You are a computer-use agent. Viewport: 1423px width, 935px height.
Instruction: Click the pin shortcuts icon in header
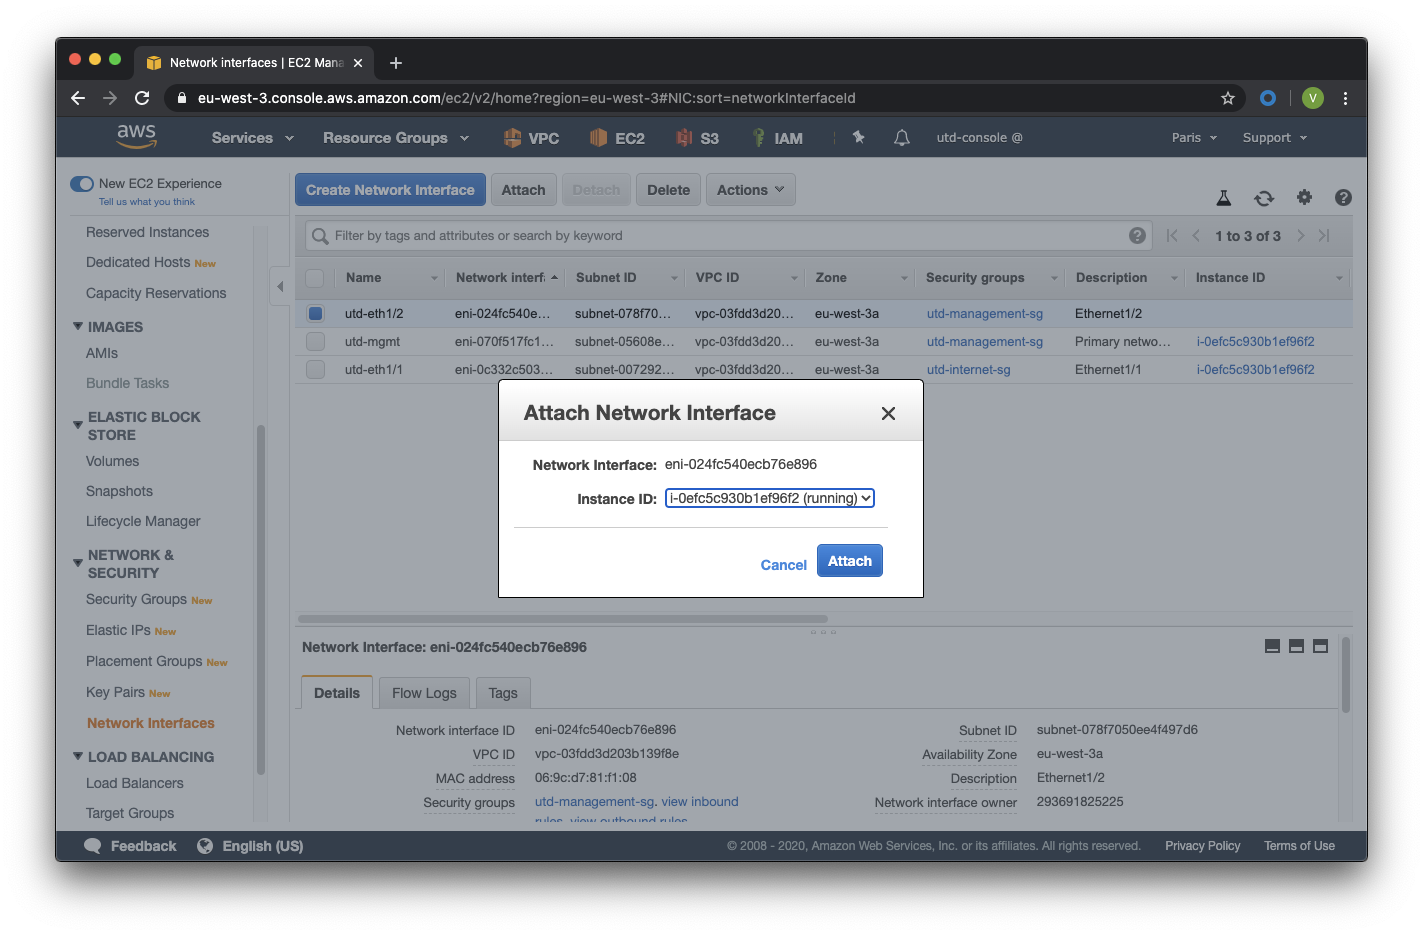pos(858,137)
